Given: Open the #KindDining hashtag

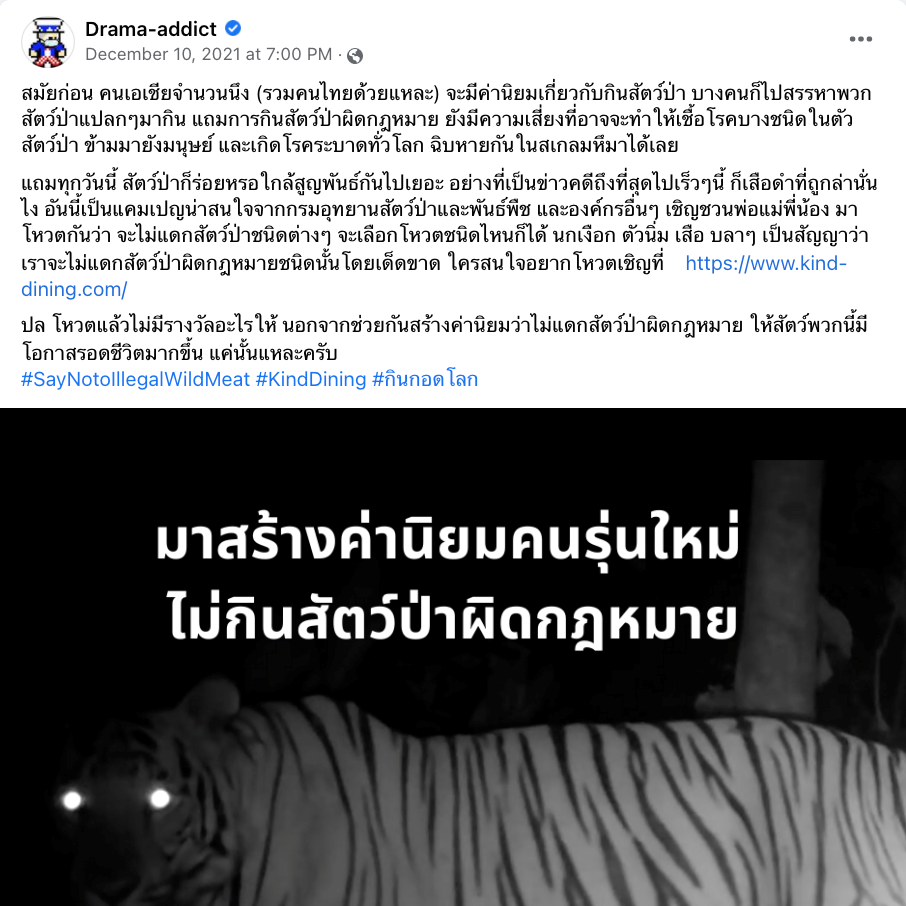Looking at the screenshot, I should point(311,380).
